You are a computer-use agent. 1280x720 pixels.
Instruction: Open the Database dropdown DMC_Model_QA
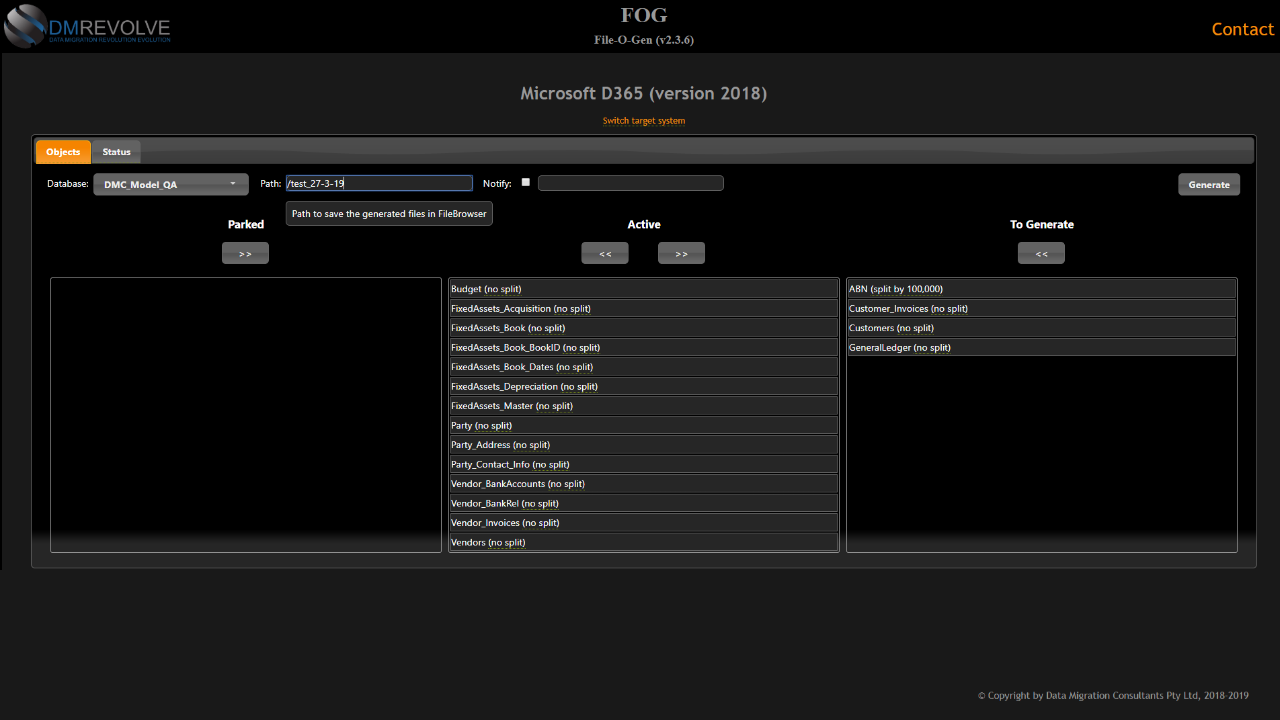(x=171, y=184)
